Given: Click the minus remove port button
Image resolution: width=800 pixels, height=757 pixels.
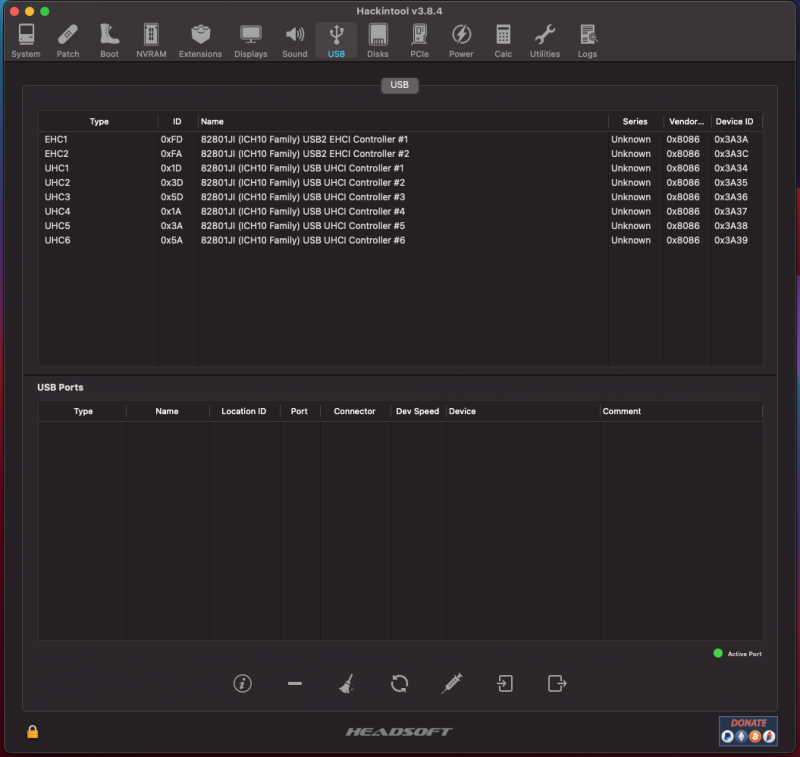Looking at the screenshot, I should click(295, 684).
